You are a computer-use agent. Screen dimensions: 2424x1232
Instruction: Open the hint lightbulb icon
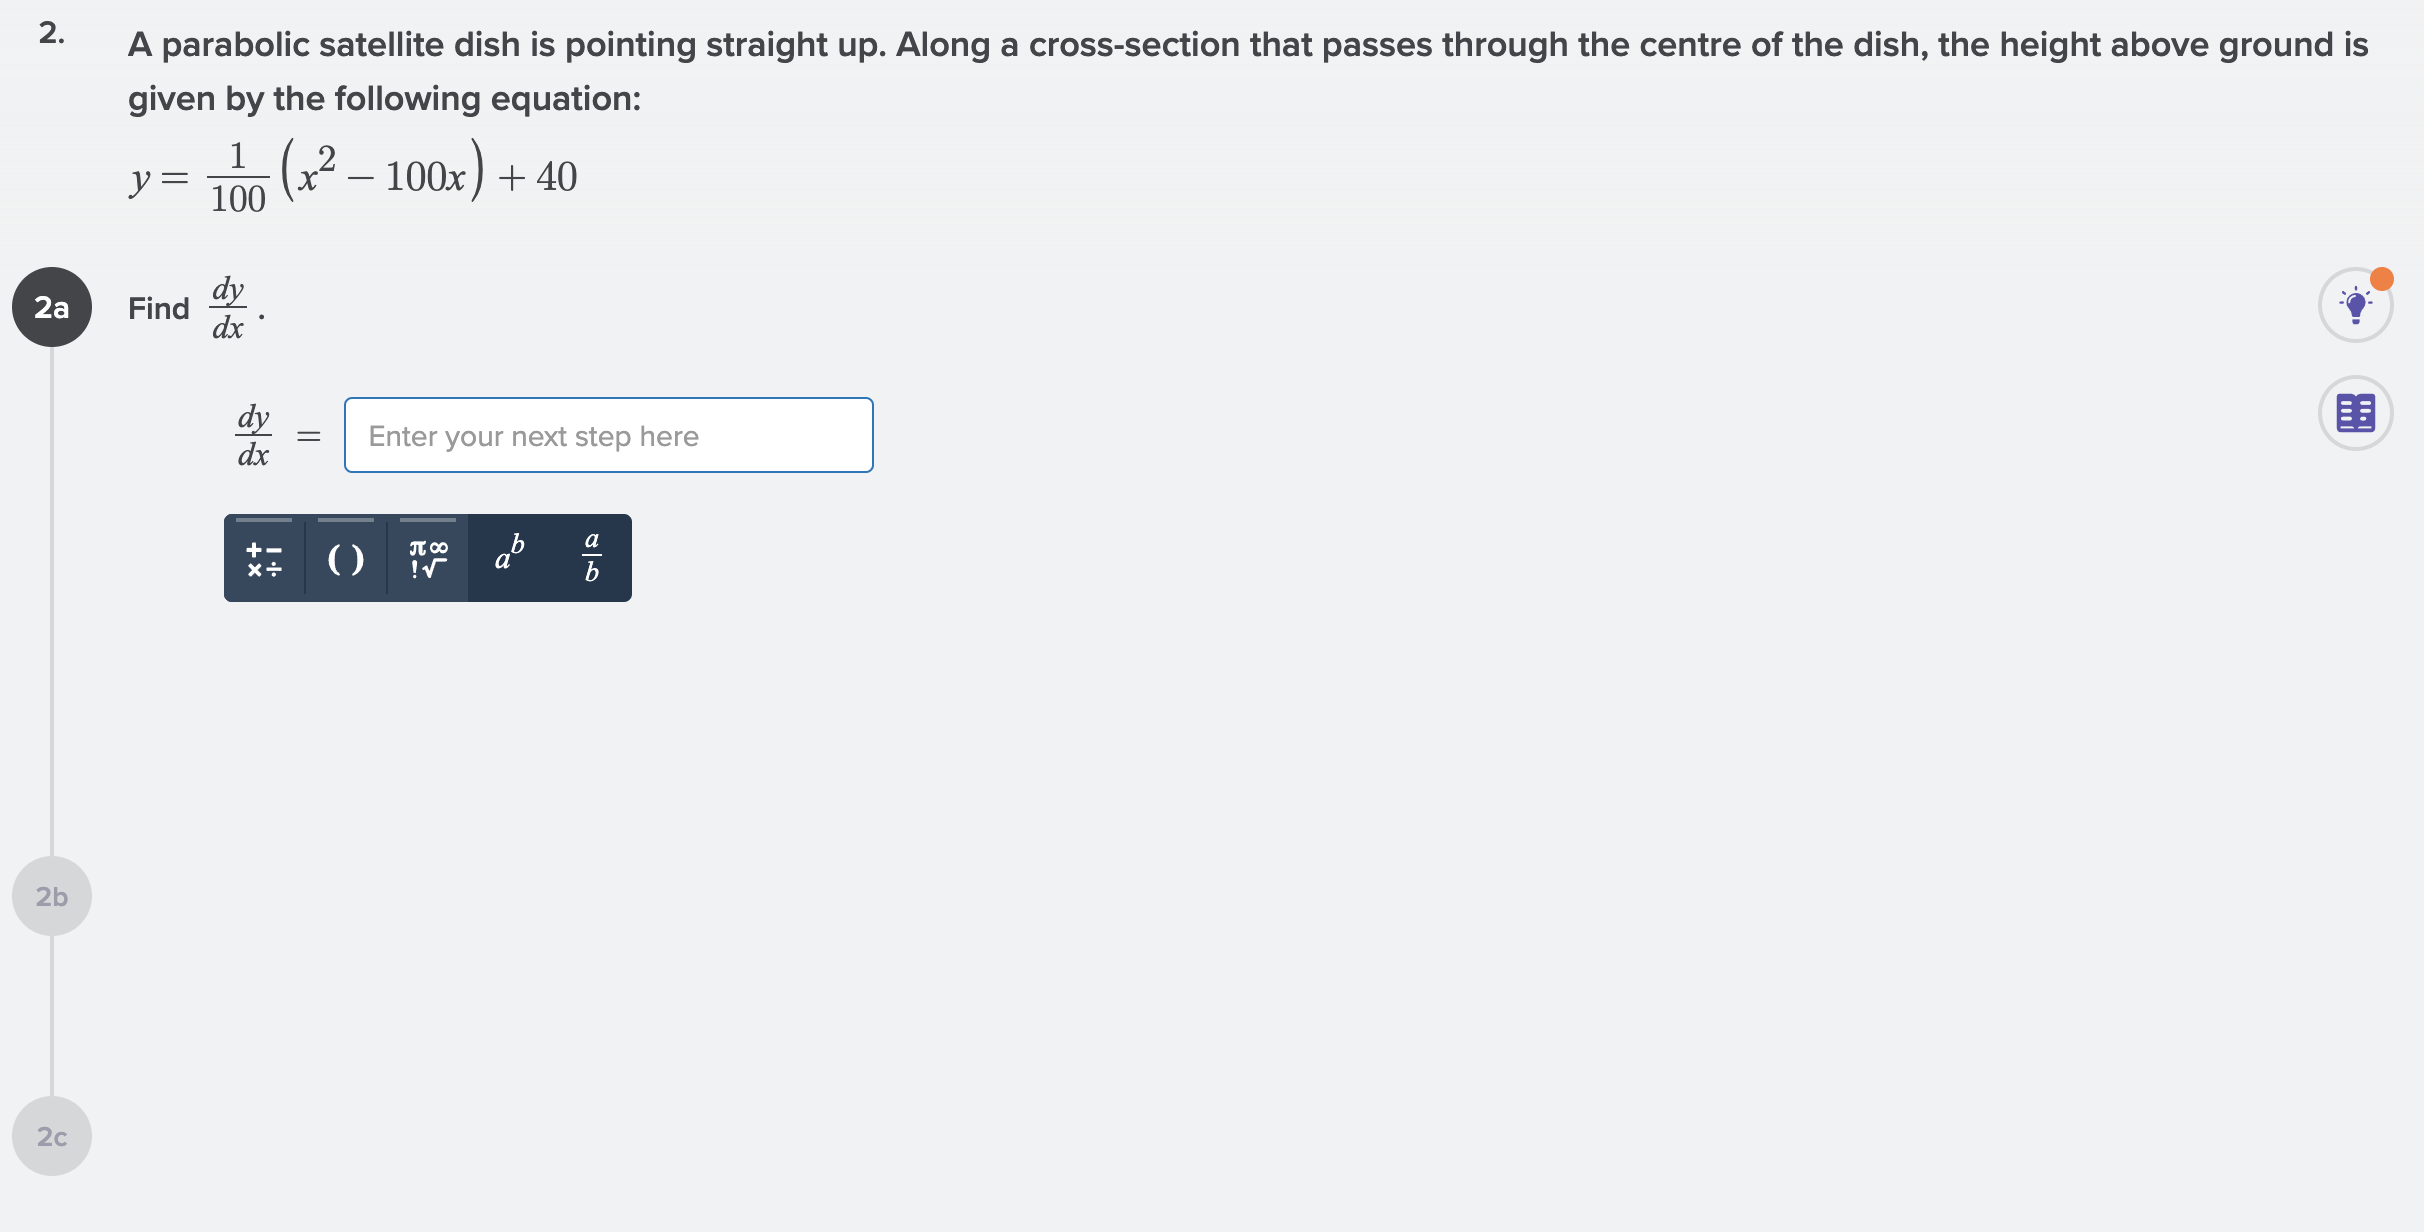tap(2355, 305)
